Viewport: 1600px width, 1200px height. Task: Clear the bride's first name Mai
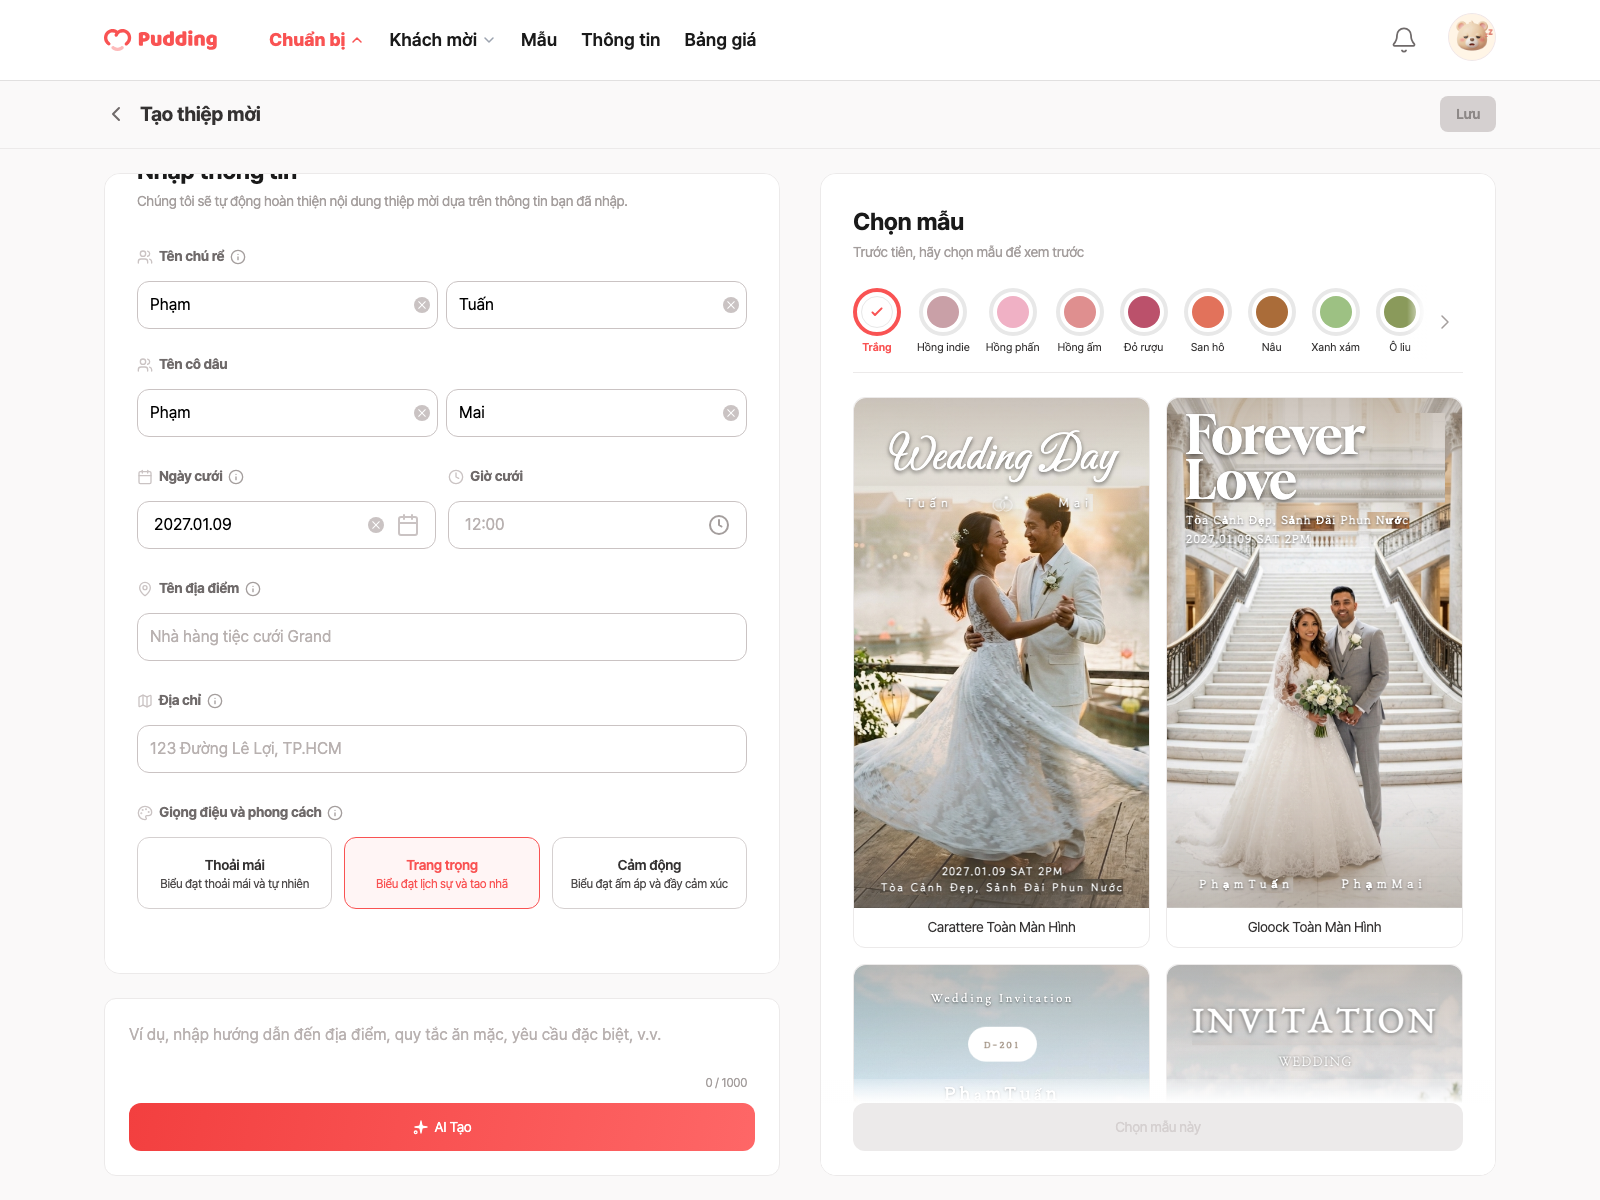[731, 413]
